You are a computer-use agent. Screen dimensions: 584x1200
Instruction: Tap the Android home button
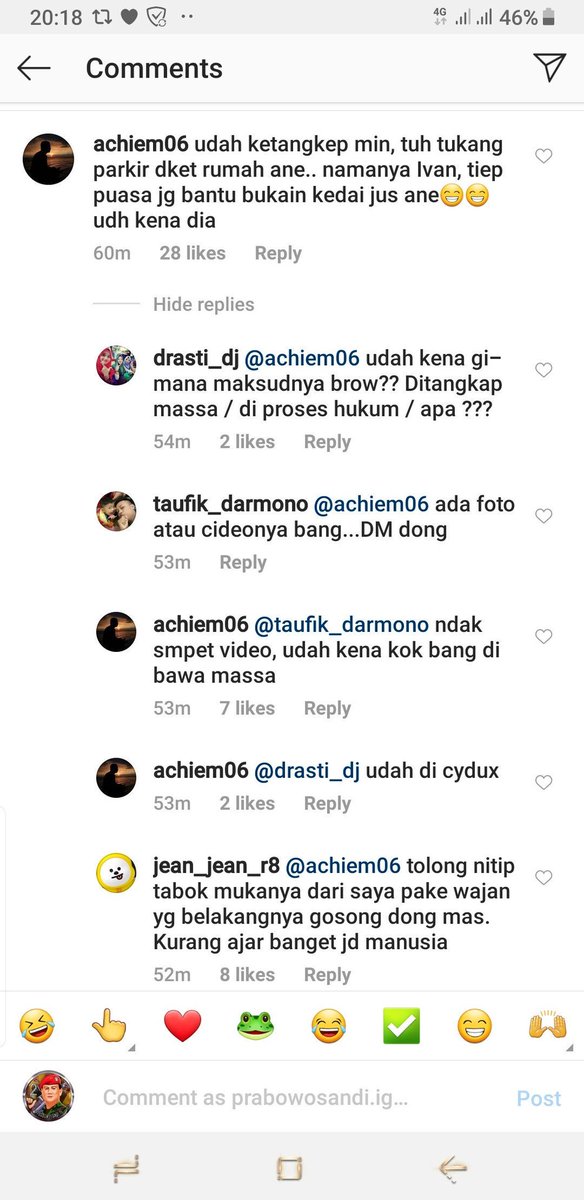(x=289, y=1167)
